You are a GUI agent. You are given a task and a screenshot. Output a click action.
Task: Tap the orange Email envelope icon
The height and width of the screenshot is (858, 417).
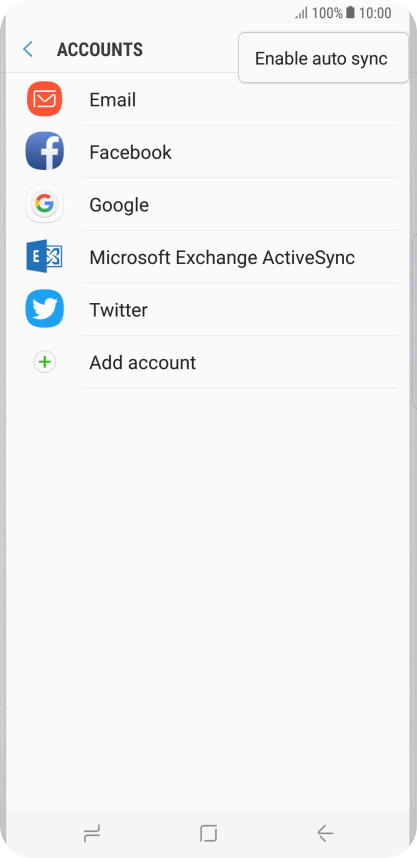coord(44,99)
